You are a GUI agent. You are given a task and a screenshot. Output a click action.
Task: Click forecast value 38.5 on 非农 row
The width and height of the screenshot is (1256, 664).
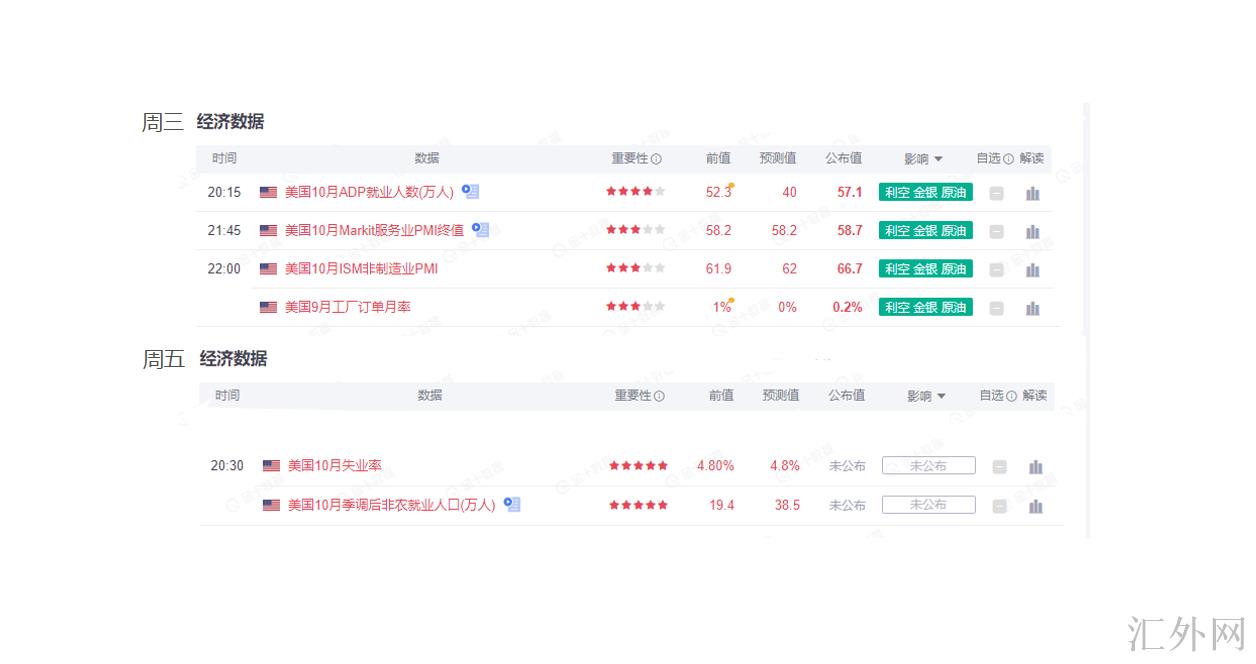(x=788, y=505)
